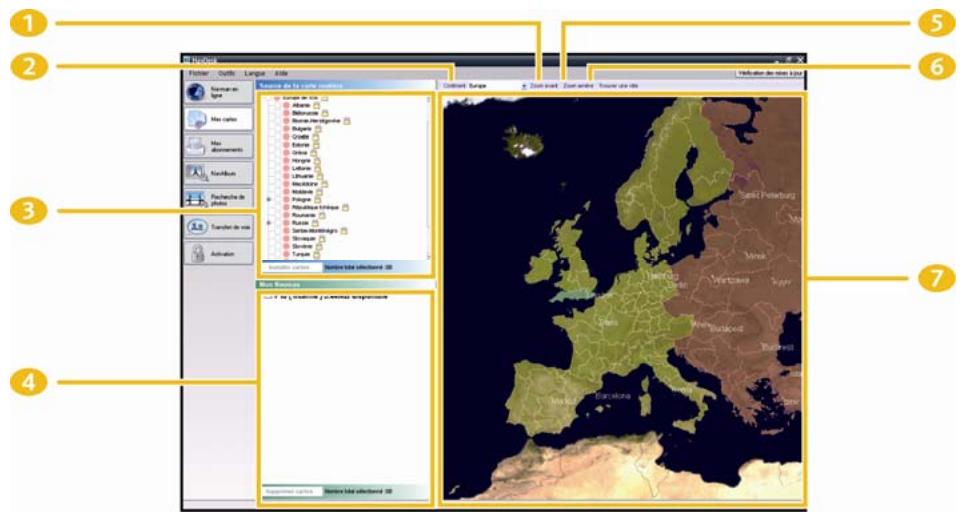Open the Mes abonnements sidebar icon
The image size is (962, 514).
pyautogui.click(x=197, y=146)
